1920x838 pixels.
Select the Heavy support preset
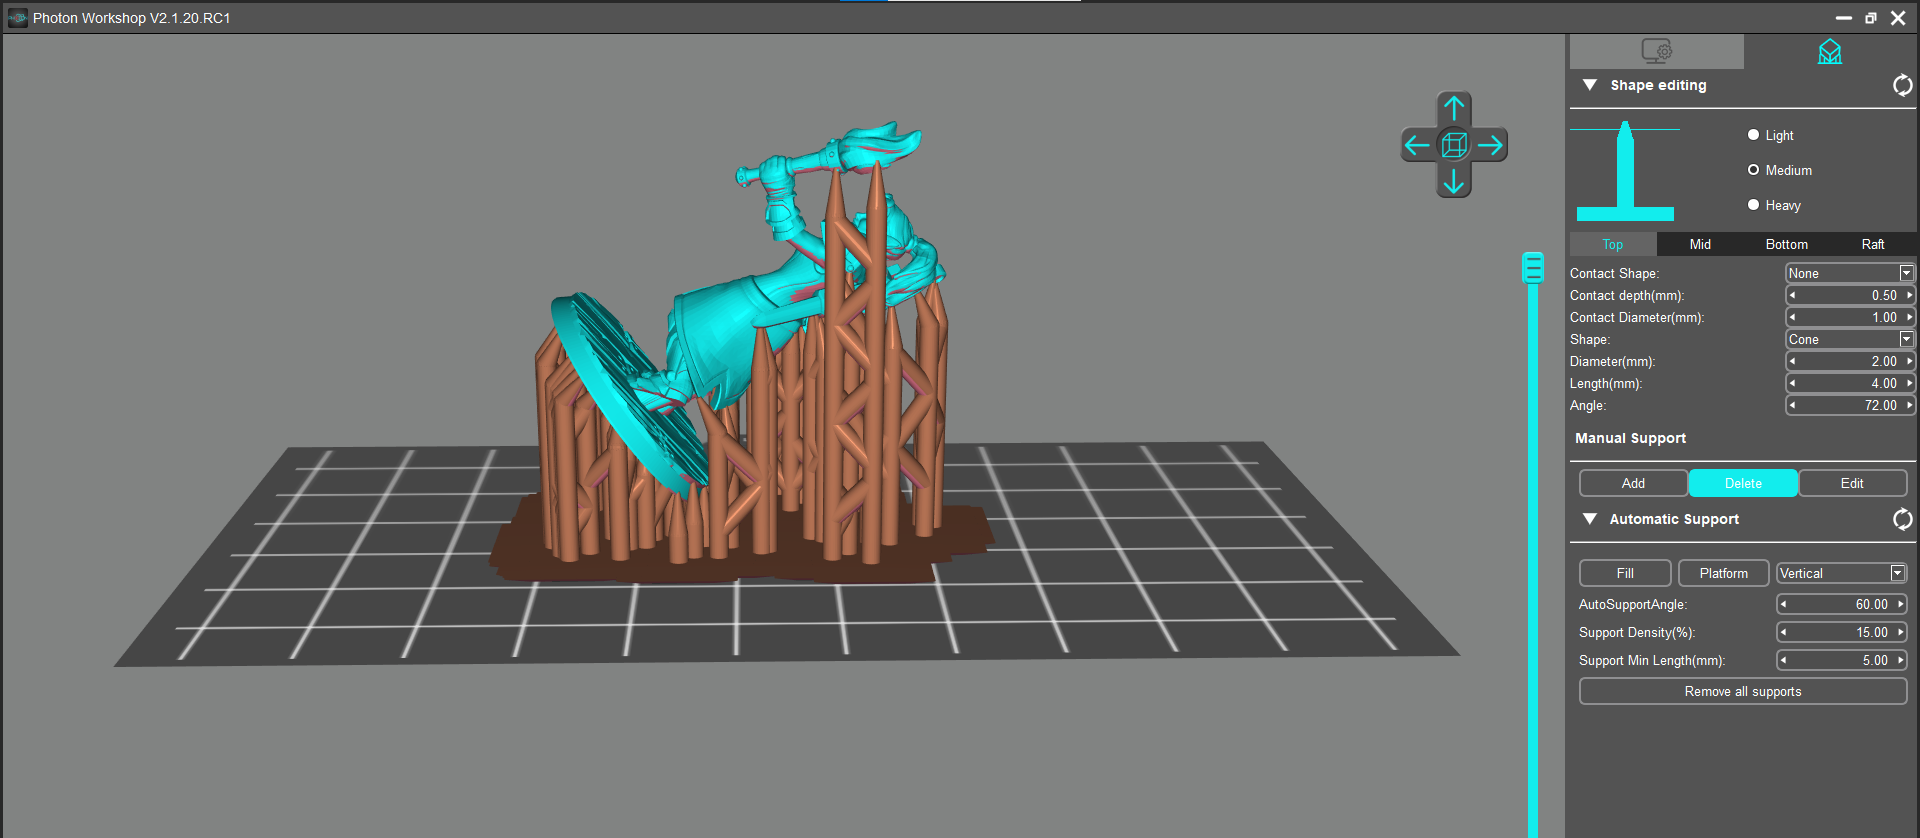point(1753,205)
